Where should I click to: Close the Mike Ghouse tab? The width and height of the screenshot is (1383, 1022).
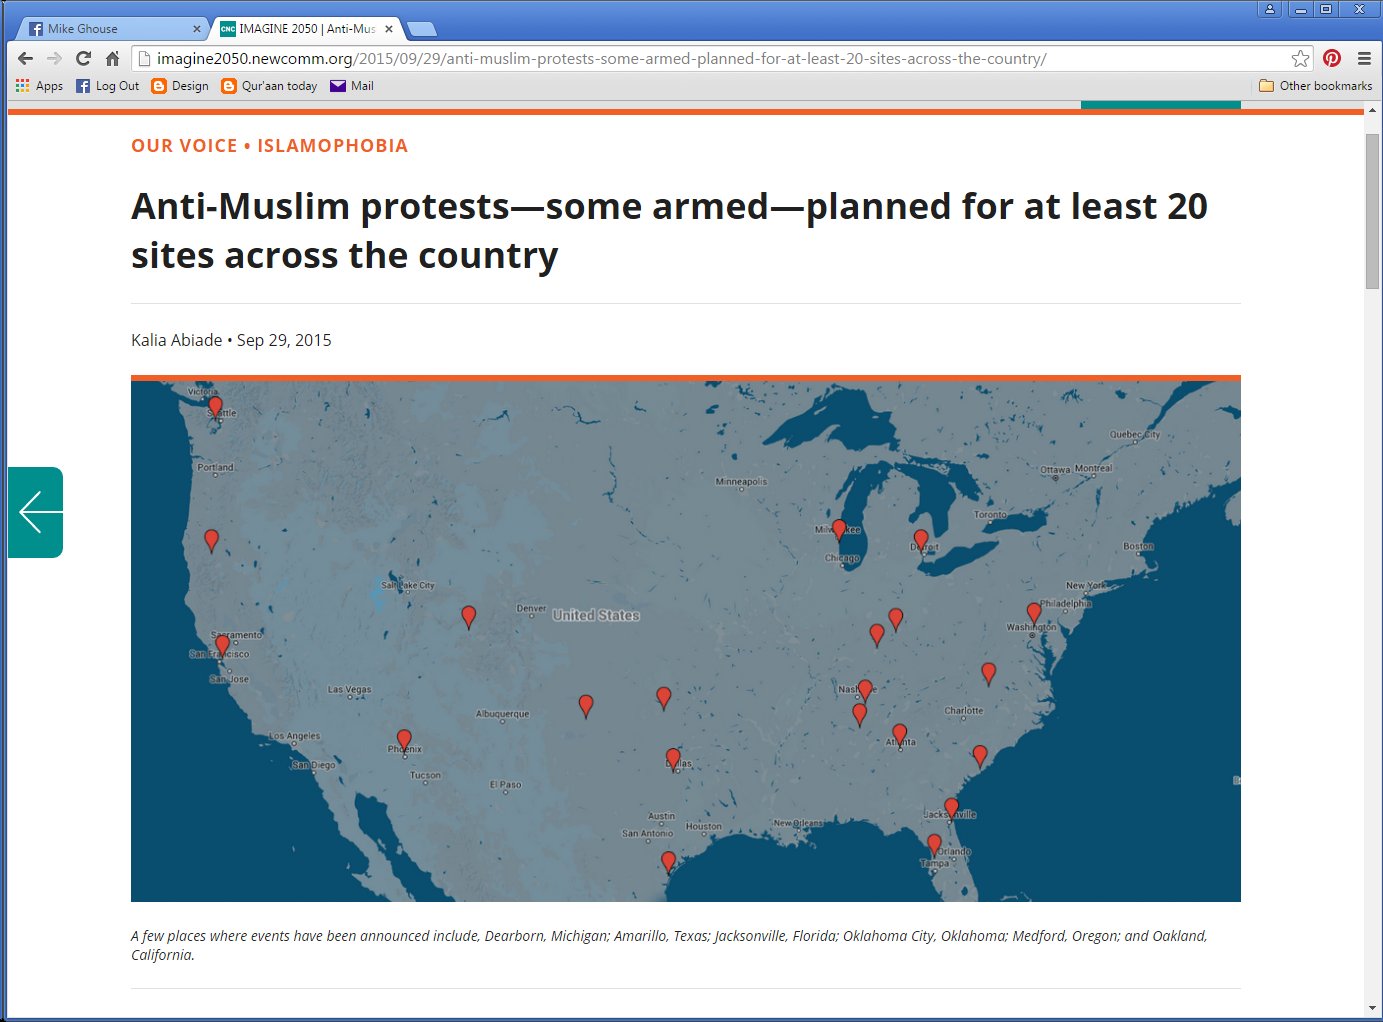click(197, 29)
